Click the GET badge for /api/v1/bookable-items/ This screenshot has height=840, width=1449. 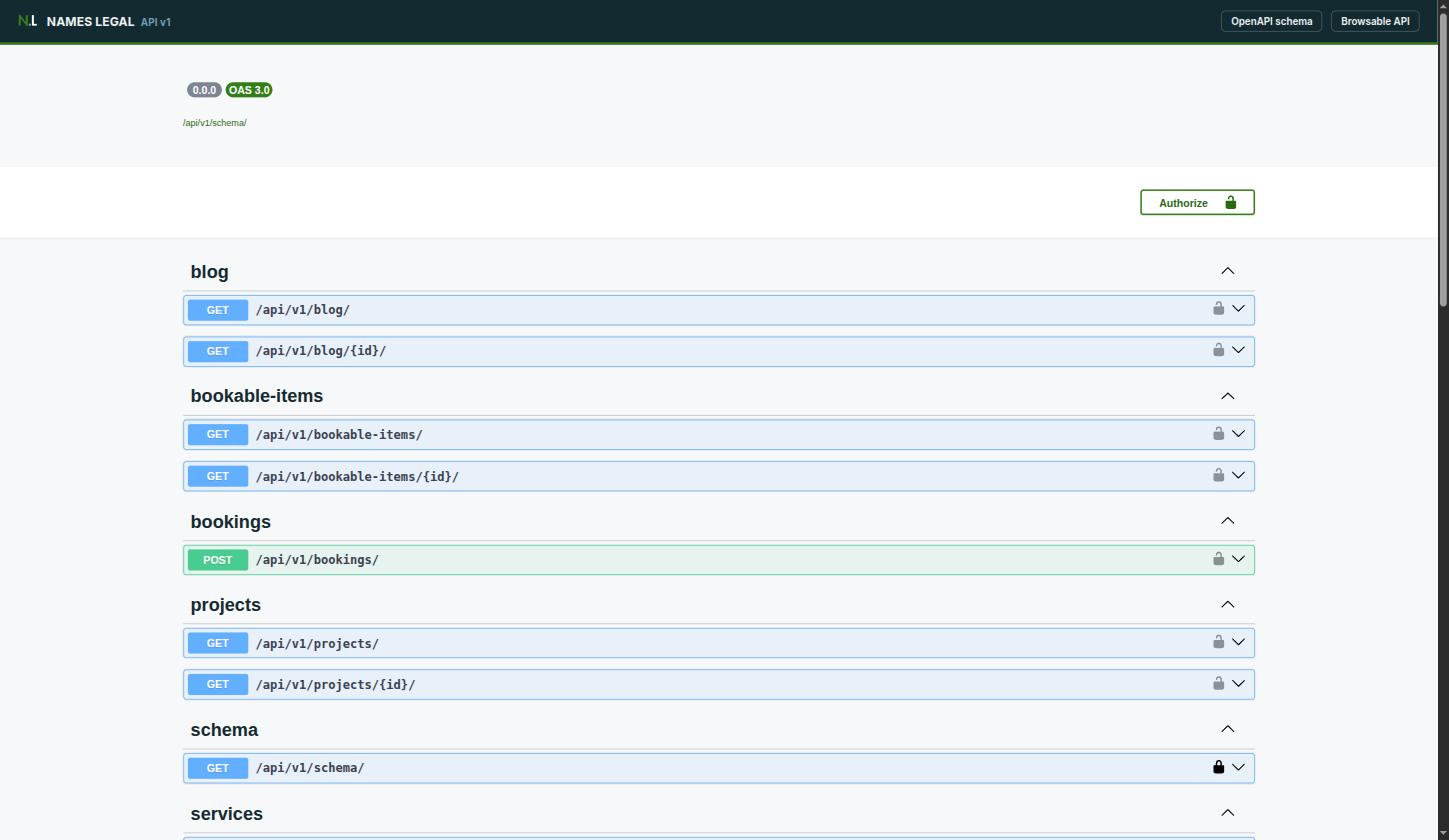(x=217, y=434)
